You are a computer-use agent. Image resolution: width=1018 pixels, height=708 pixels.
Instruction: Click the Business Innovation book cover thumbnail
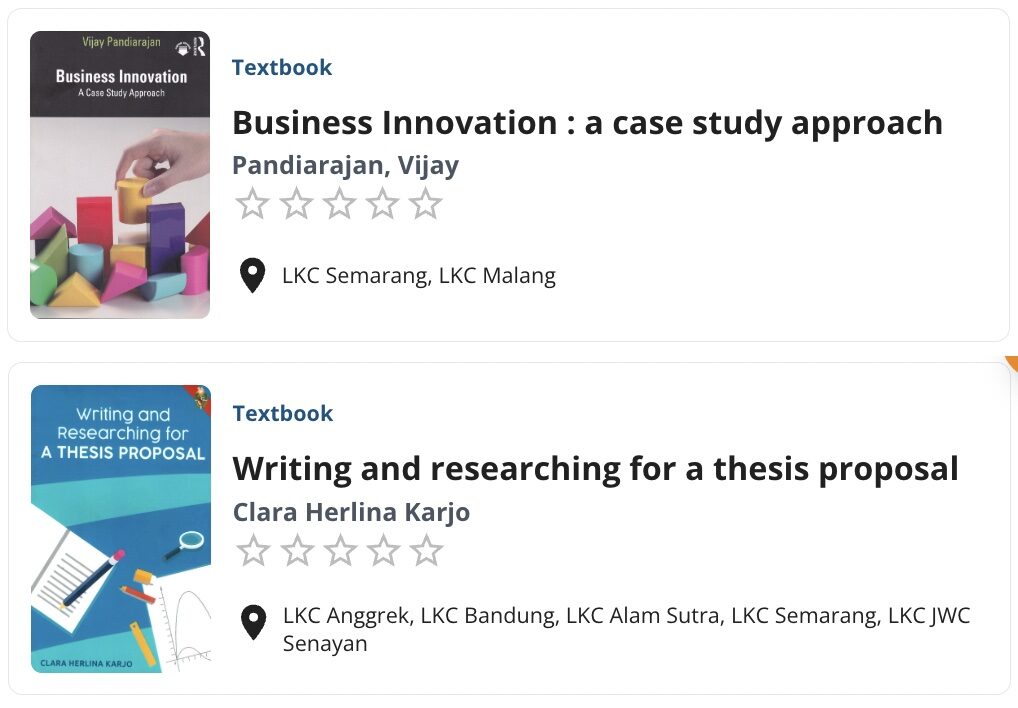tap(120, 175)
